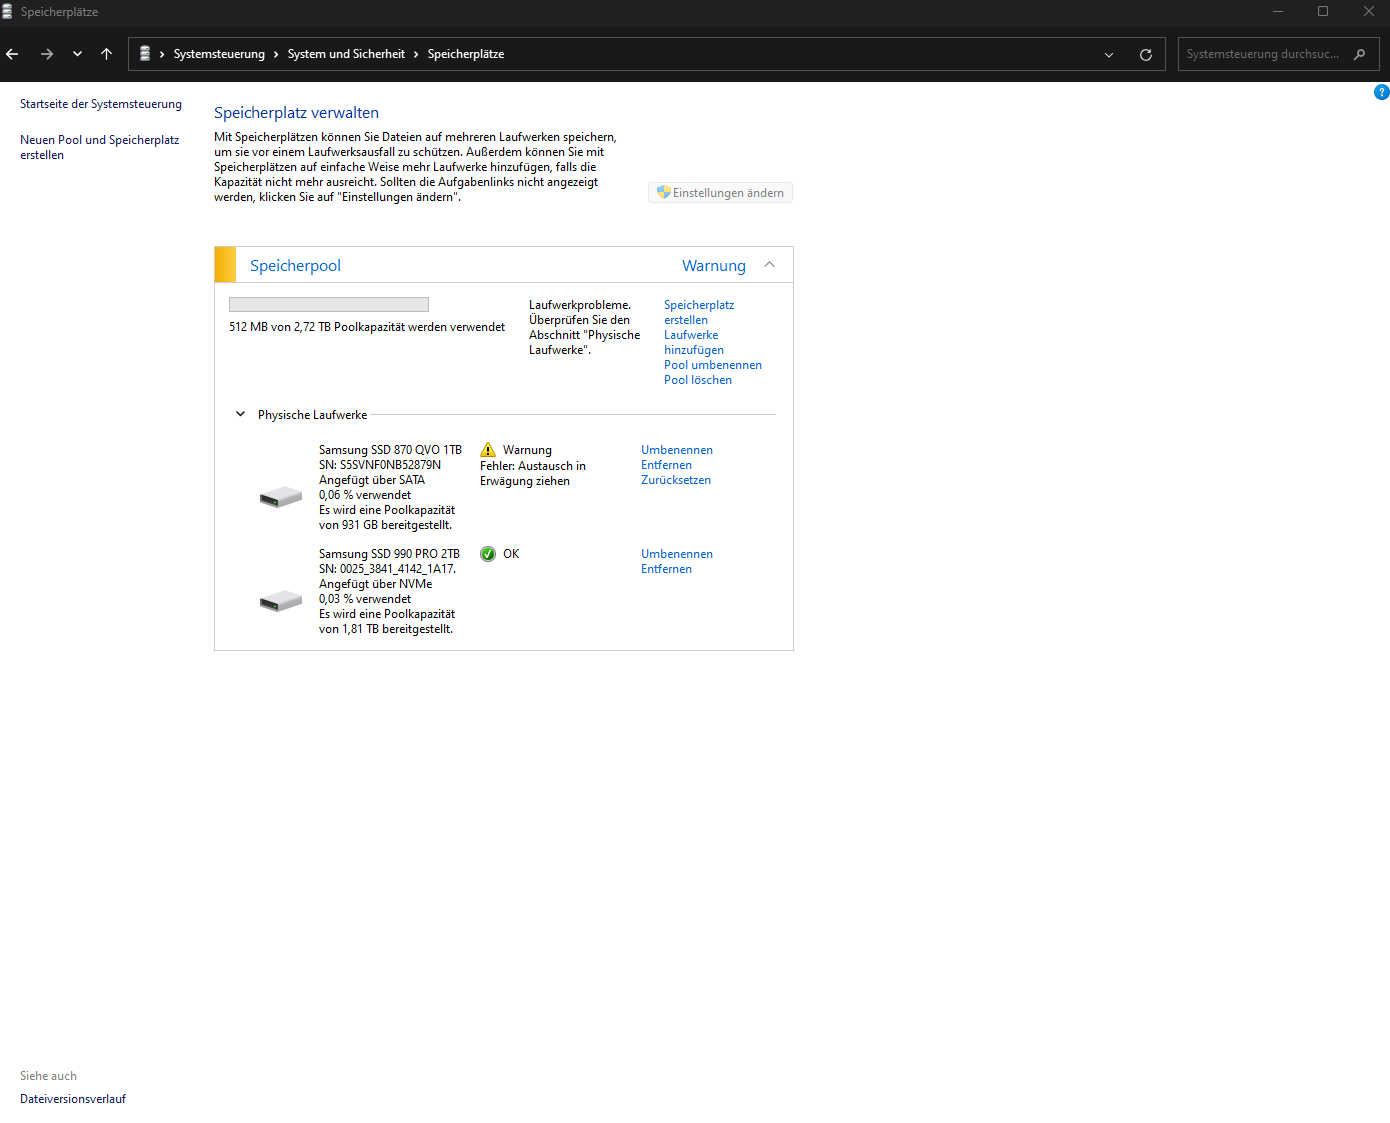Click Fehler: Austausch in Erwägung ziehen
Screen dimensions: 1390x1123
pos(533,473)
